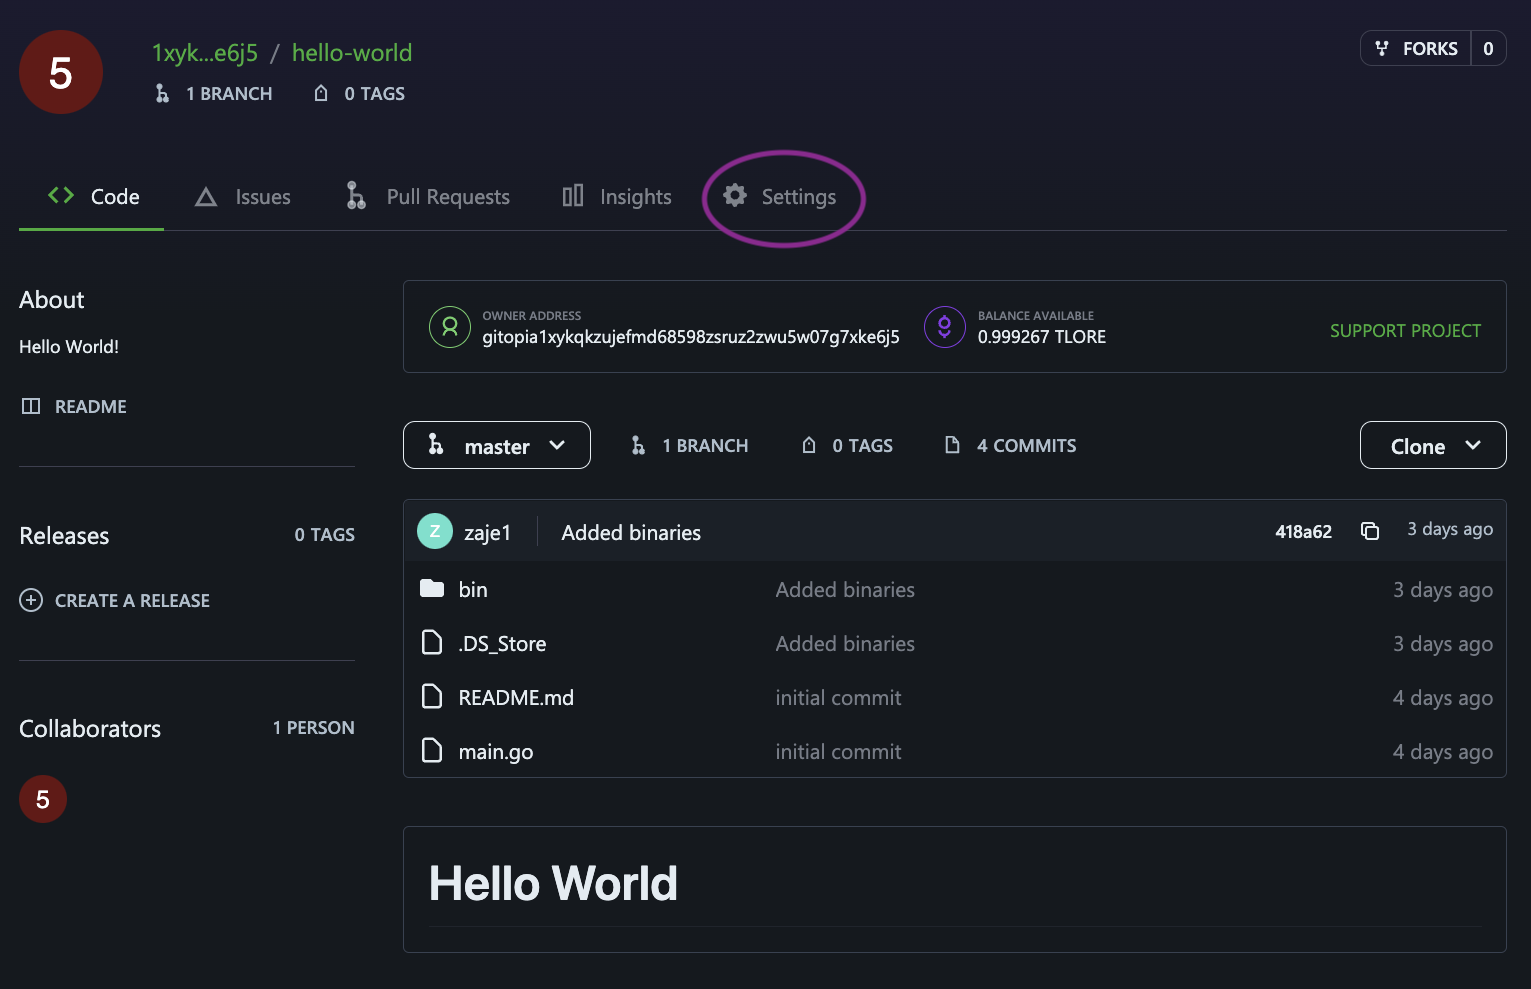This screenshot has height=989, width=1531.
Task: Open the collaborator avatar 5
Action: [x=43, y=799]
